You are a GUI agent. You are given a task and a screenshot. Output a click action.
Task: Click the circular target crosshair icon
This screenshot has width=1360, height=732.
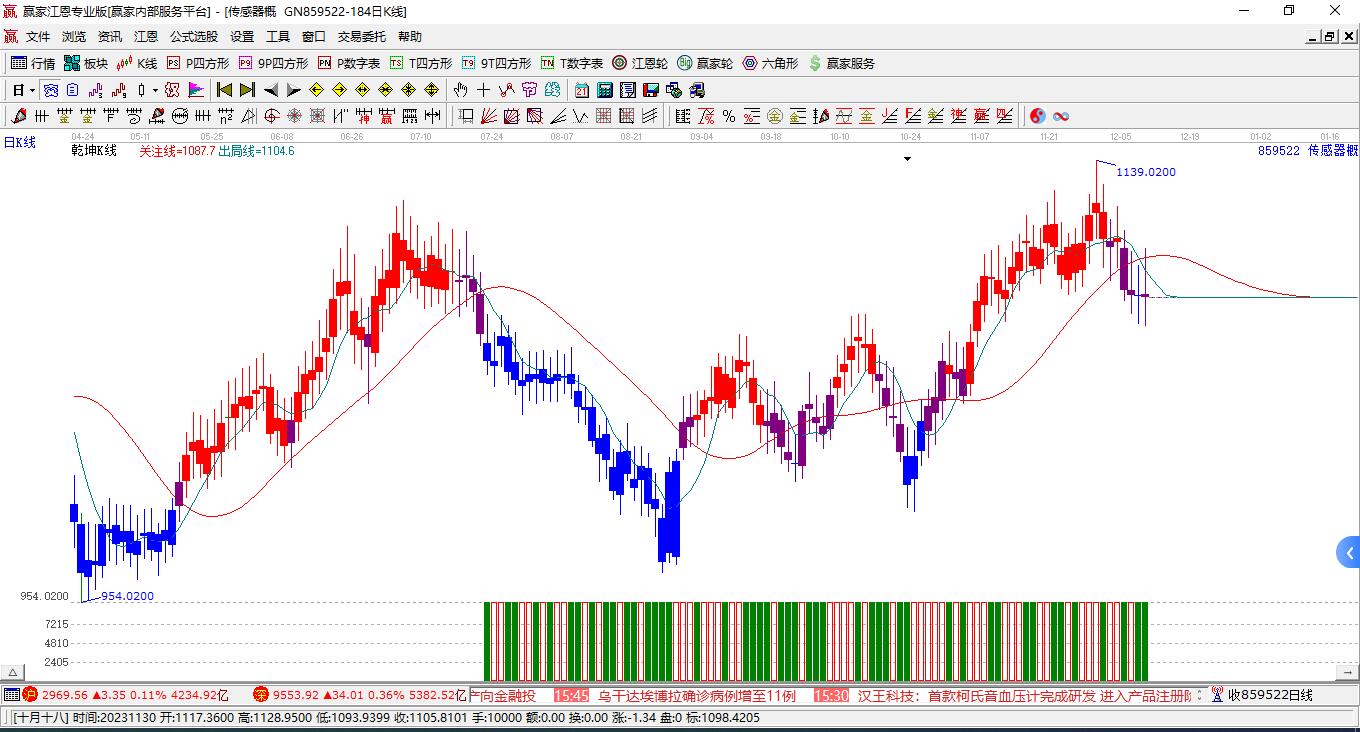[271, 116]
